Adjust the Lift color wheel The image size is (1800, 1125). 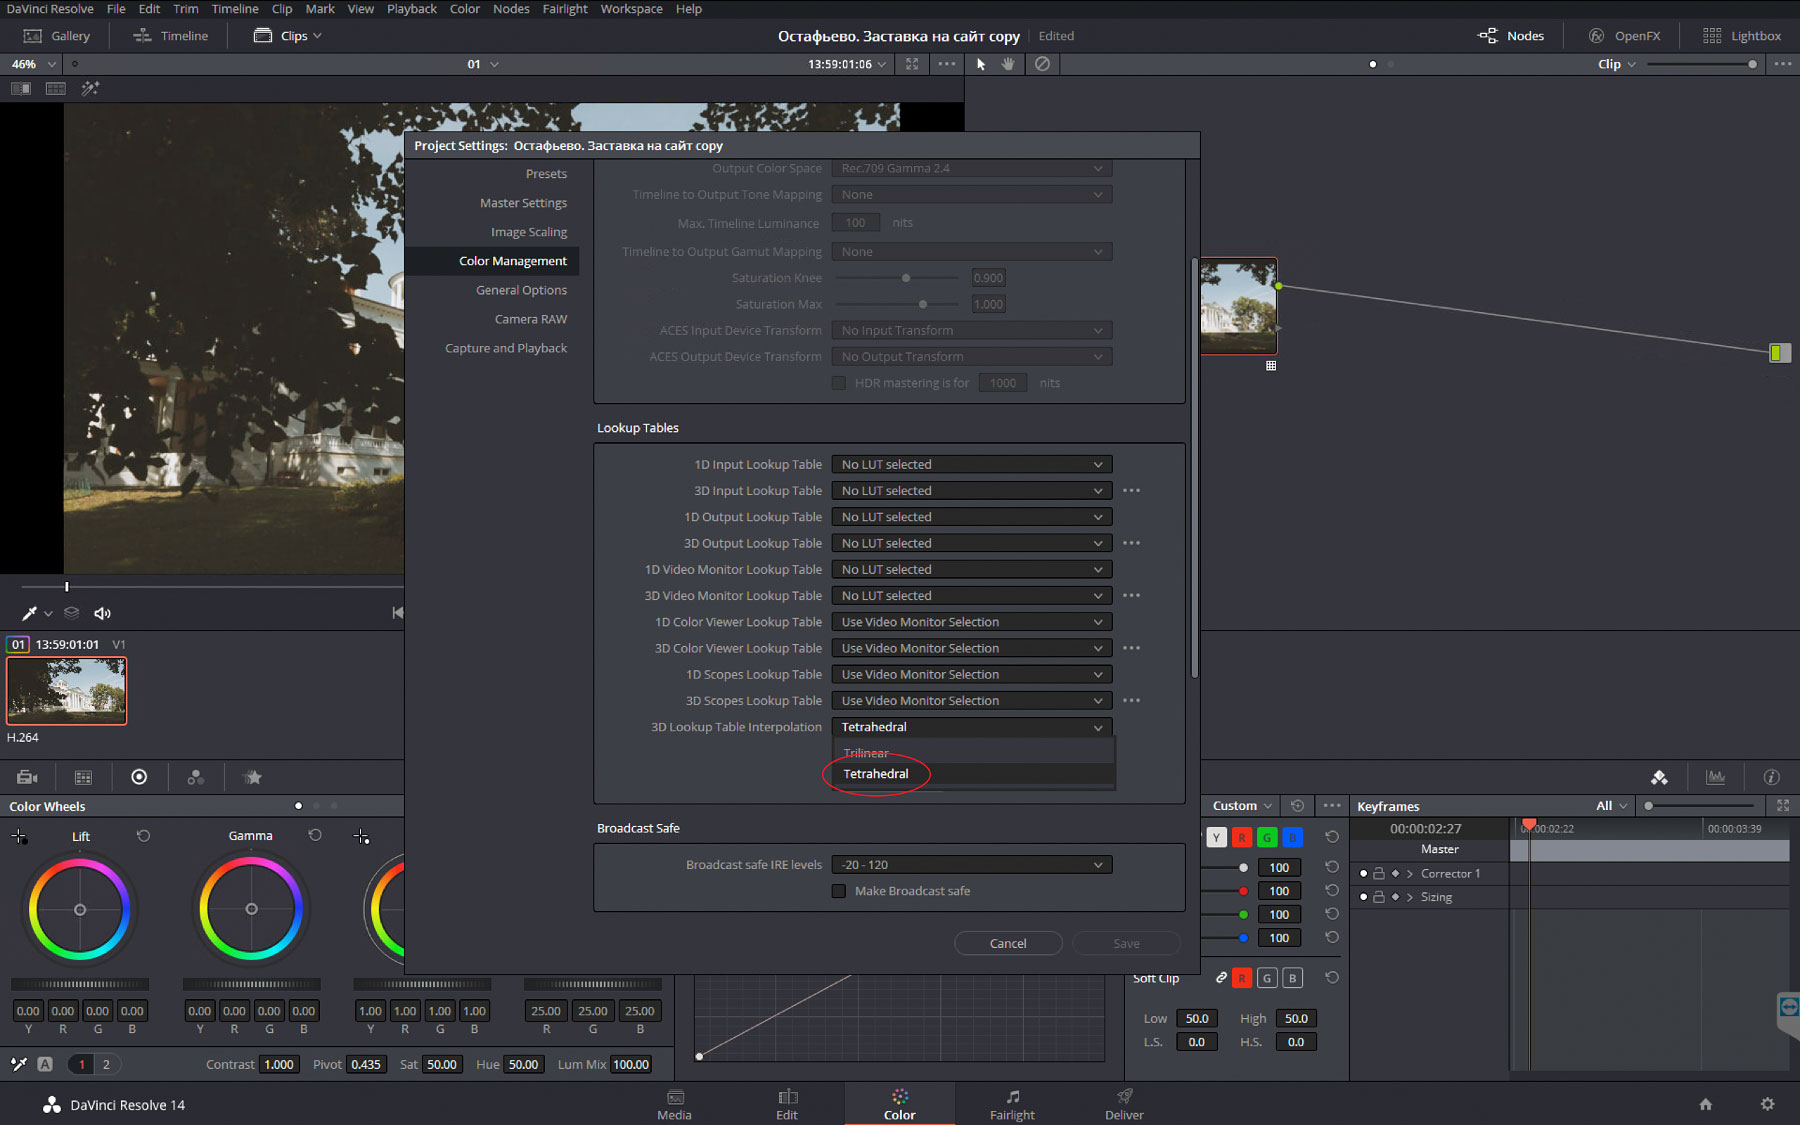80,909
